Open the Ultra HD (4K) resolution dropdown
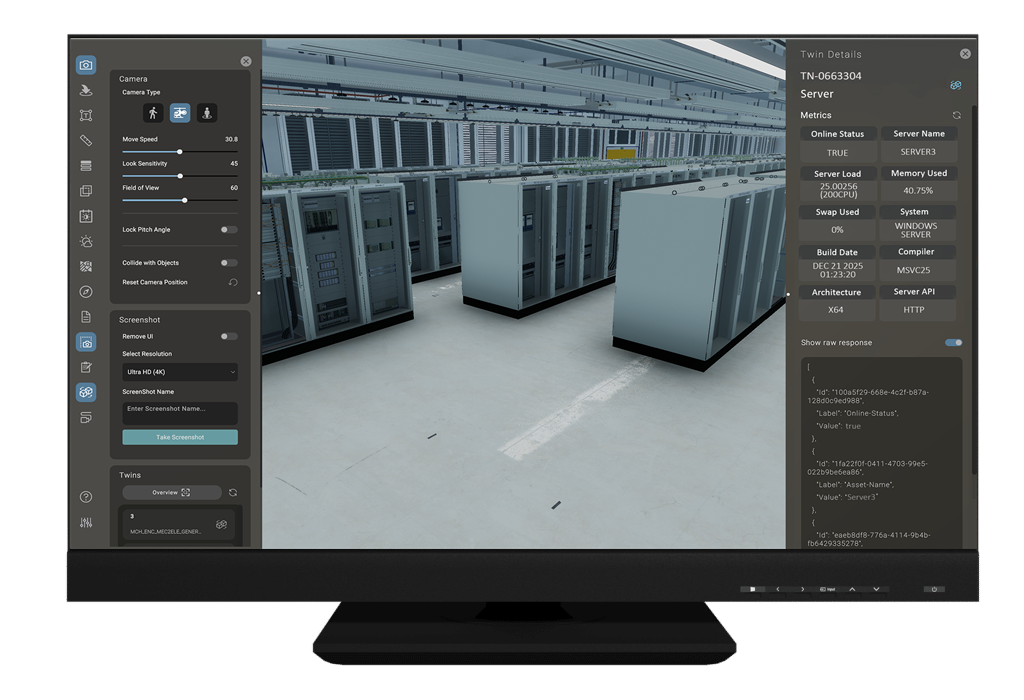 (180, 372)
